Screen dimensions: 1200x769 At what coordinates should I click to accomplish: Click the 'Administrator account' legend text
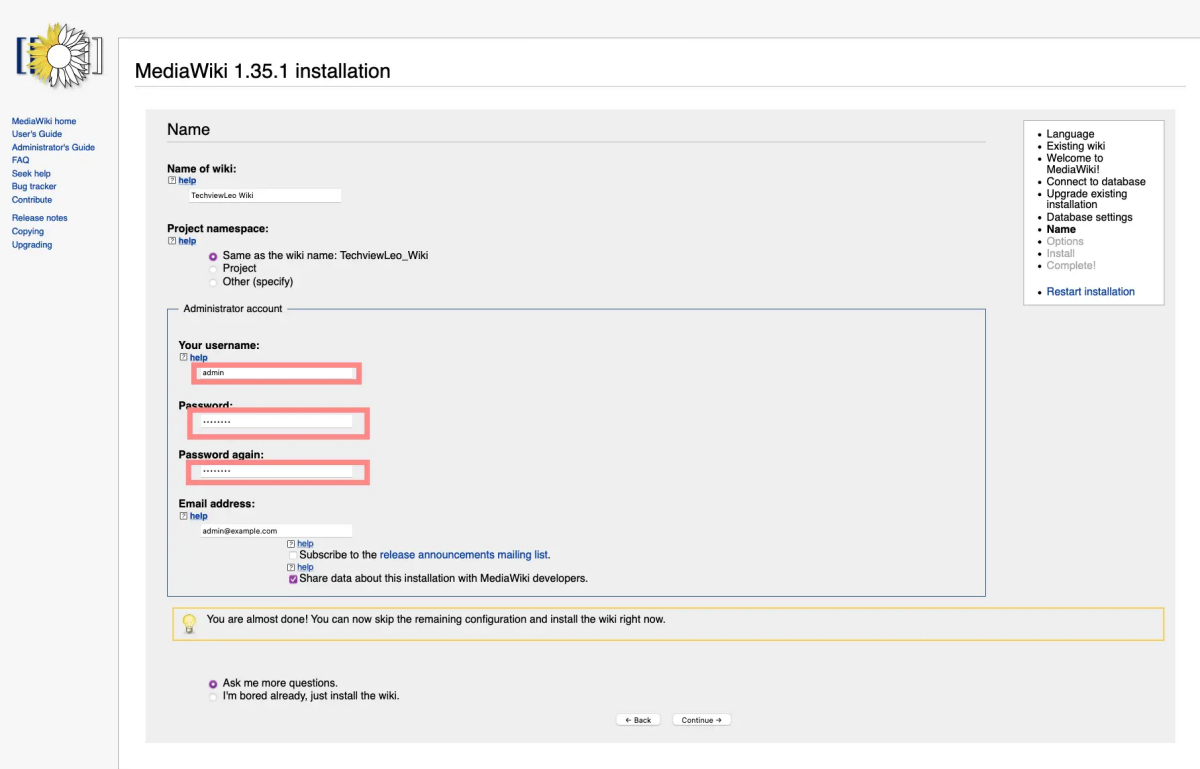(x=233, y=309)
